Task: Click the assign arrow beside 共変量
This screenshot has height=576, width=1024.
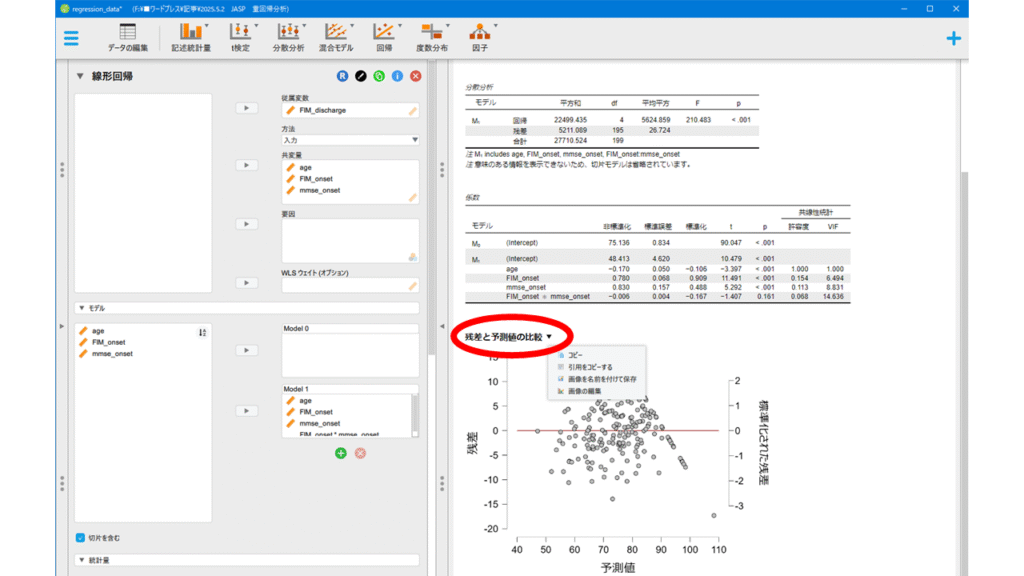Action: click(x=246, y=165)
